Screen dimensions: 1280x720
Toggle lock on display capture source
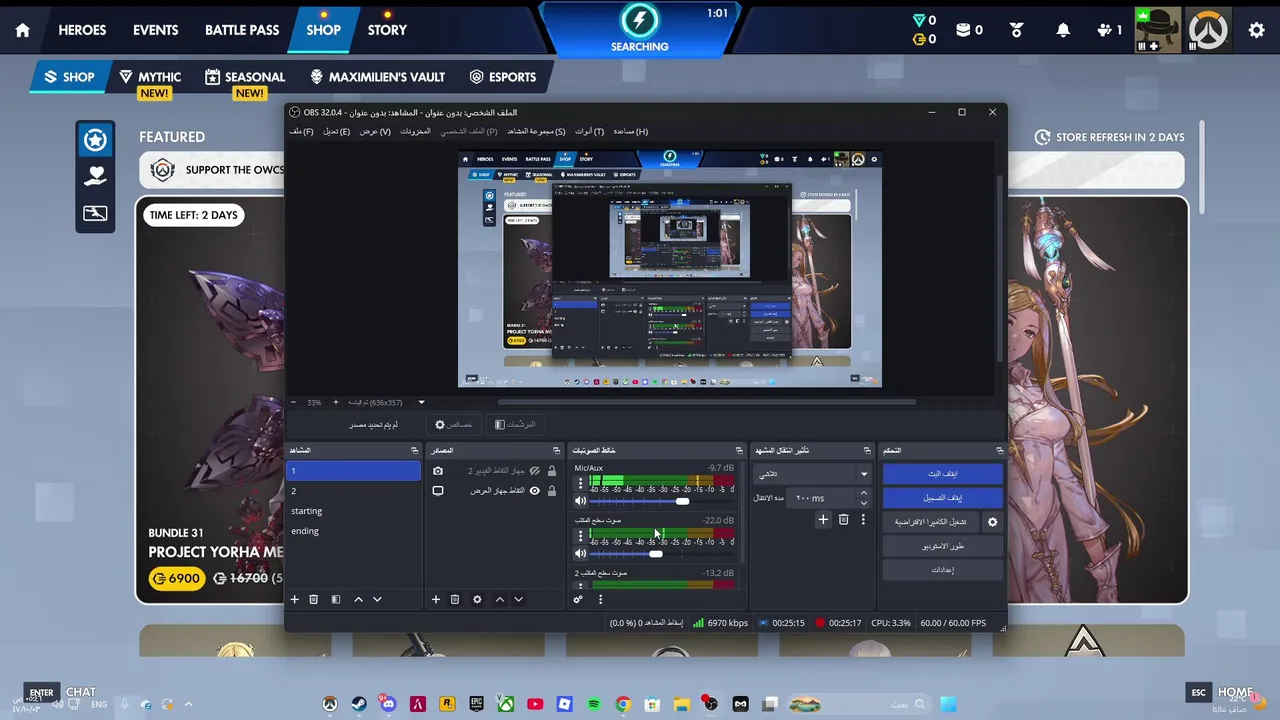point(552,491)
